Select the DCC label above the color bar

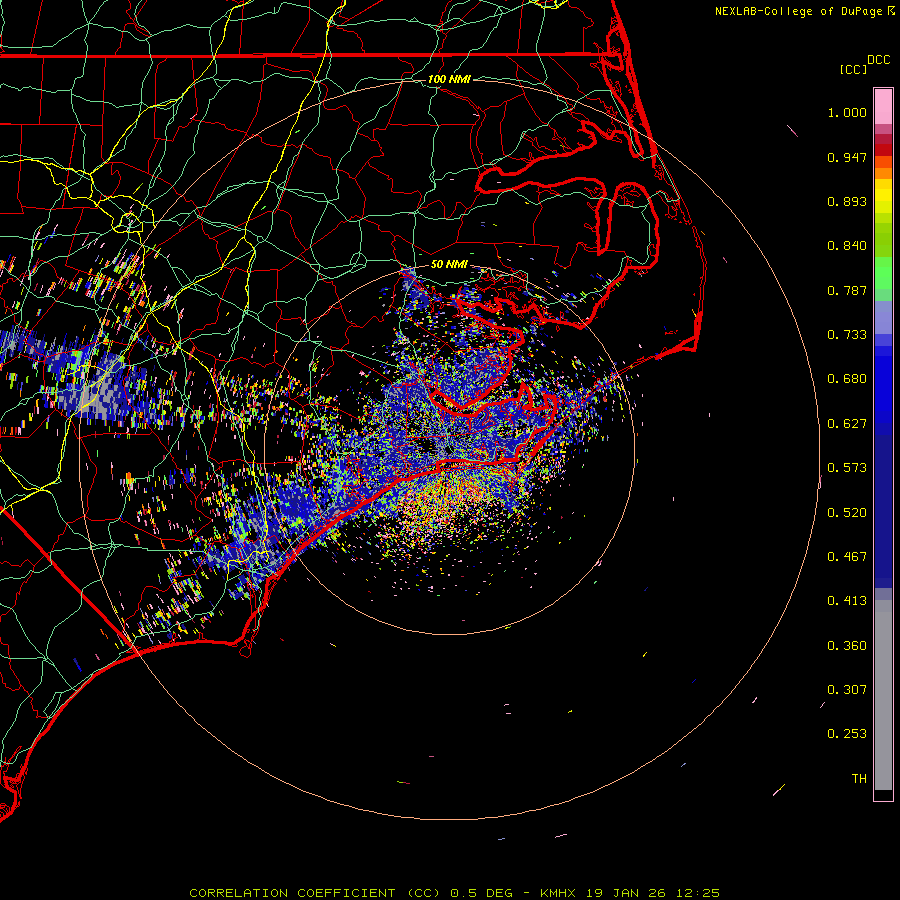878,60
